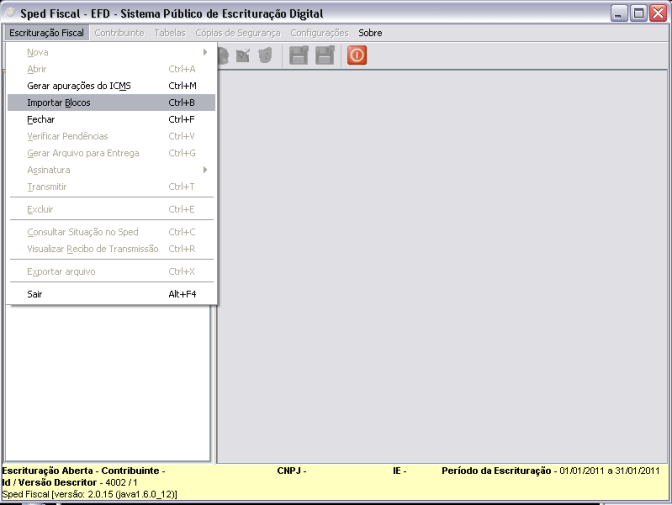Choose Transmitir menu entry
This screenshot has height=505, width=672.
(111, 187)
